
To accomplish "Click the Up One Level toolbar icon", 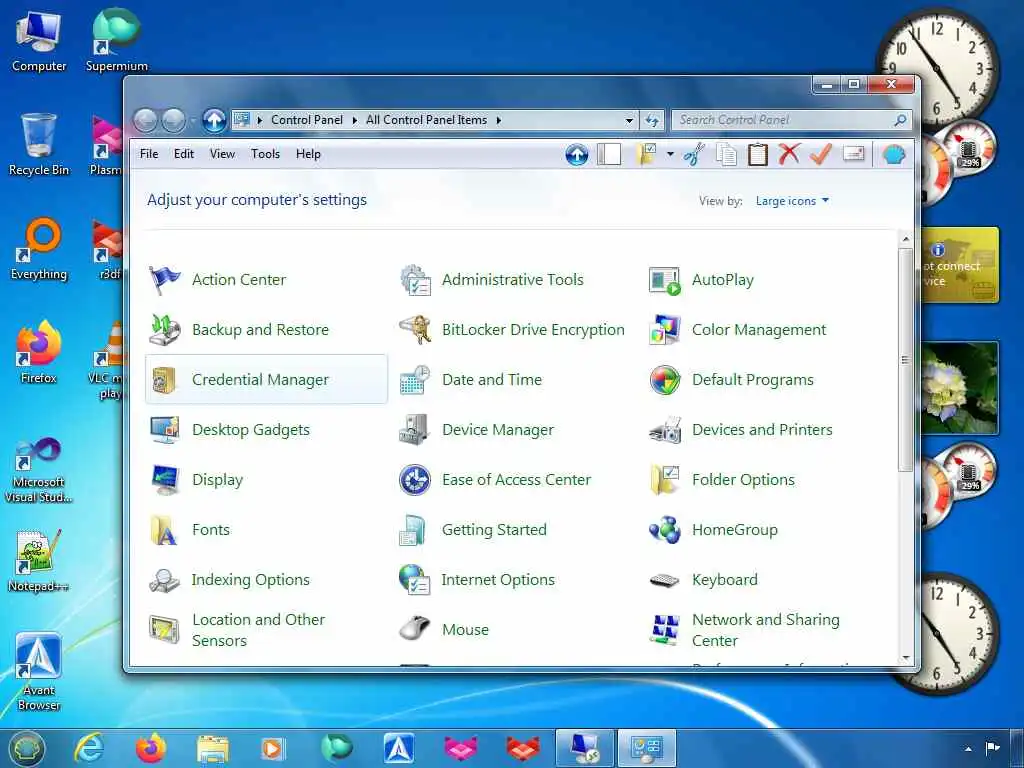I will pos(577,155).
